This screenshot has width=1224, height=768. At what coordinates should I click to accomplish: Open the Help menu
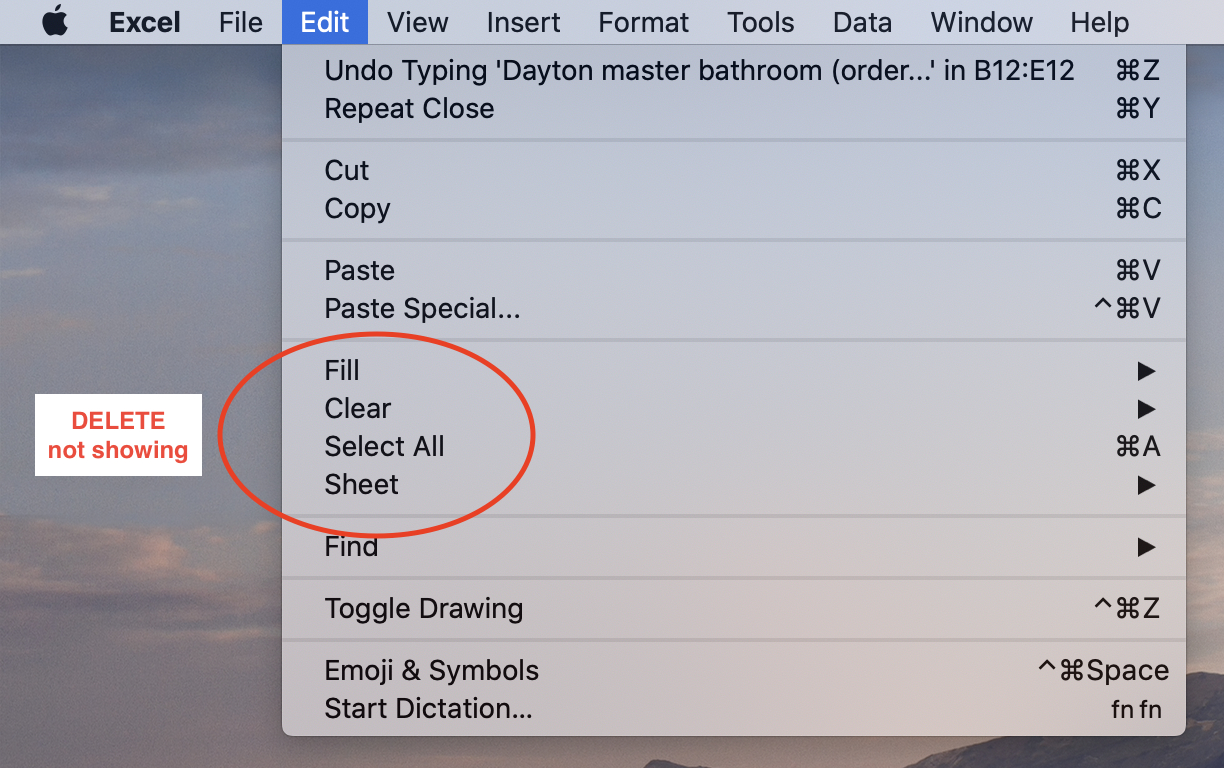(x=1099, y=22)
